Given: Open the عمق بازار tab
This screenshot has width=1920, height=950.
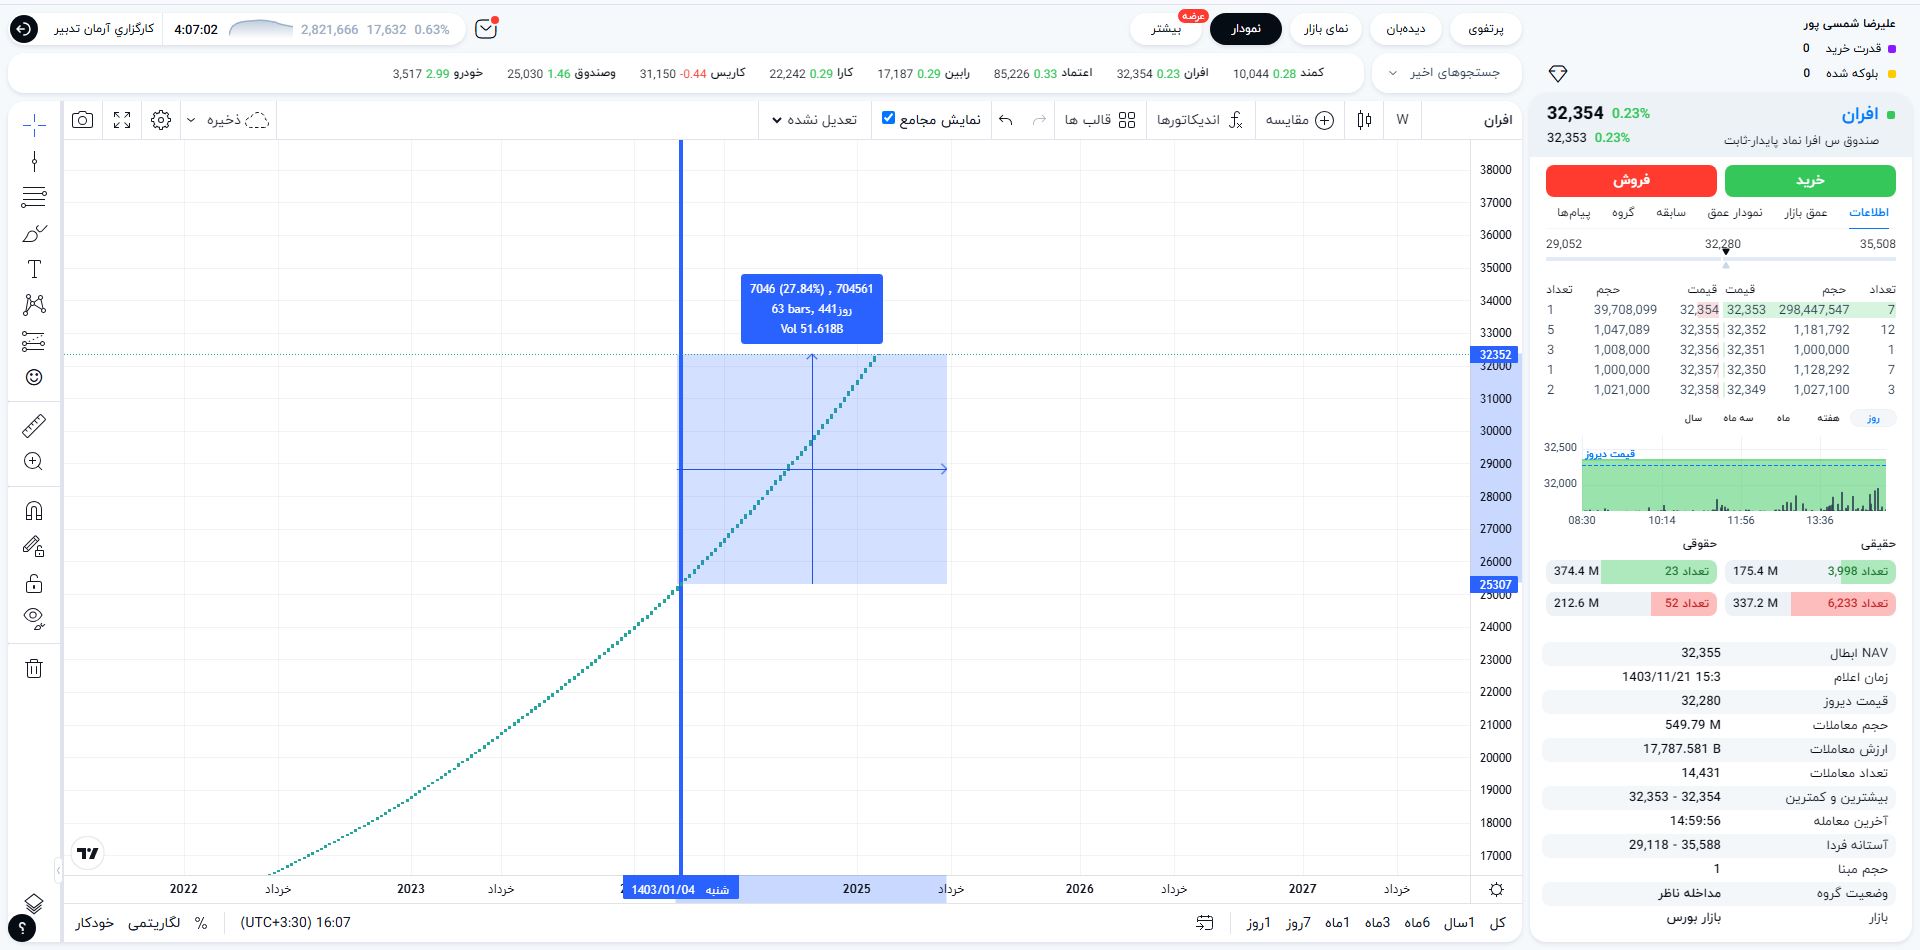Looking at the screenshot, I should coord(1806,212).
